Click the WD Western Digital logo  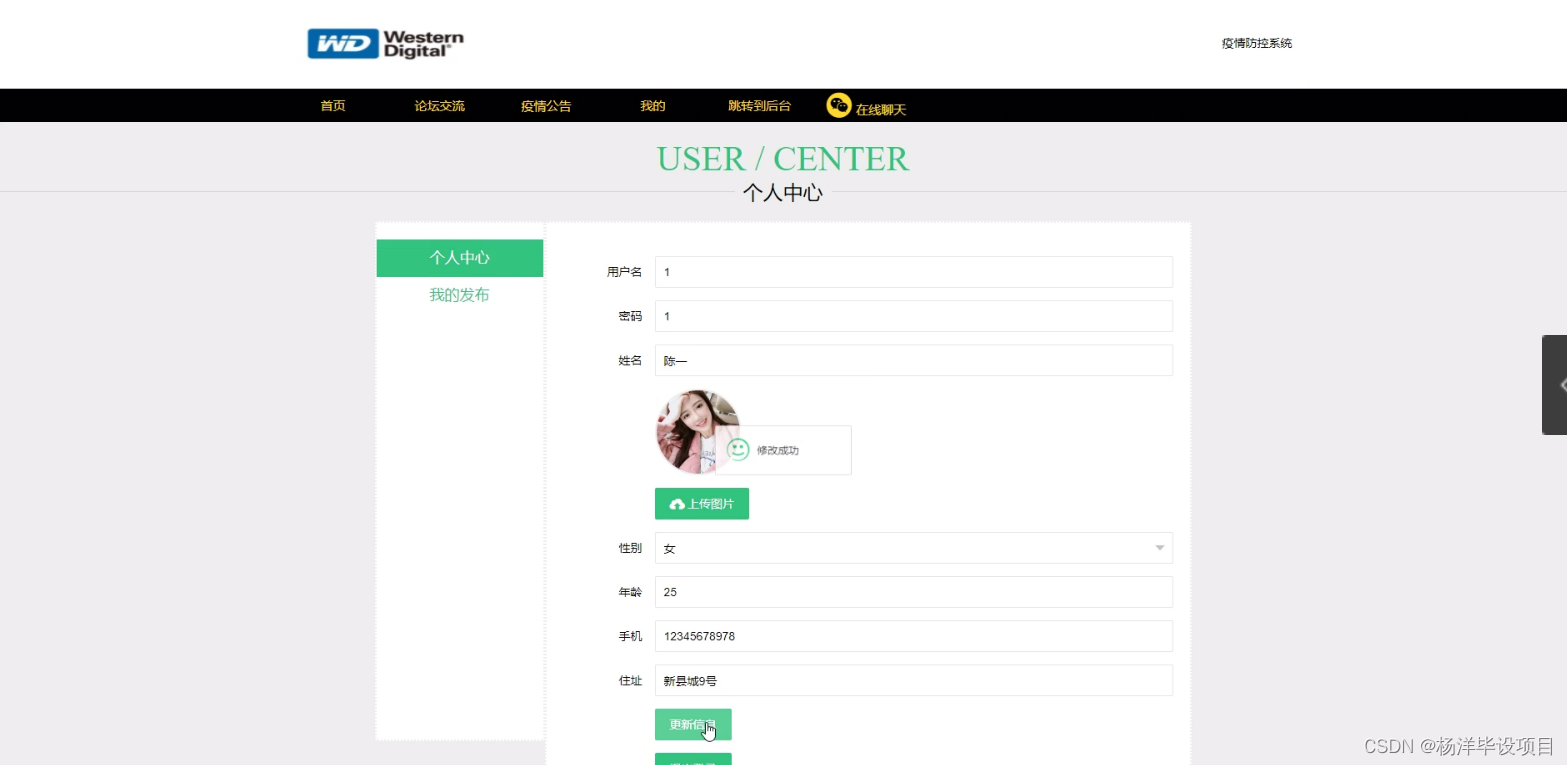384,43
